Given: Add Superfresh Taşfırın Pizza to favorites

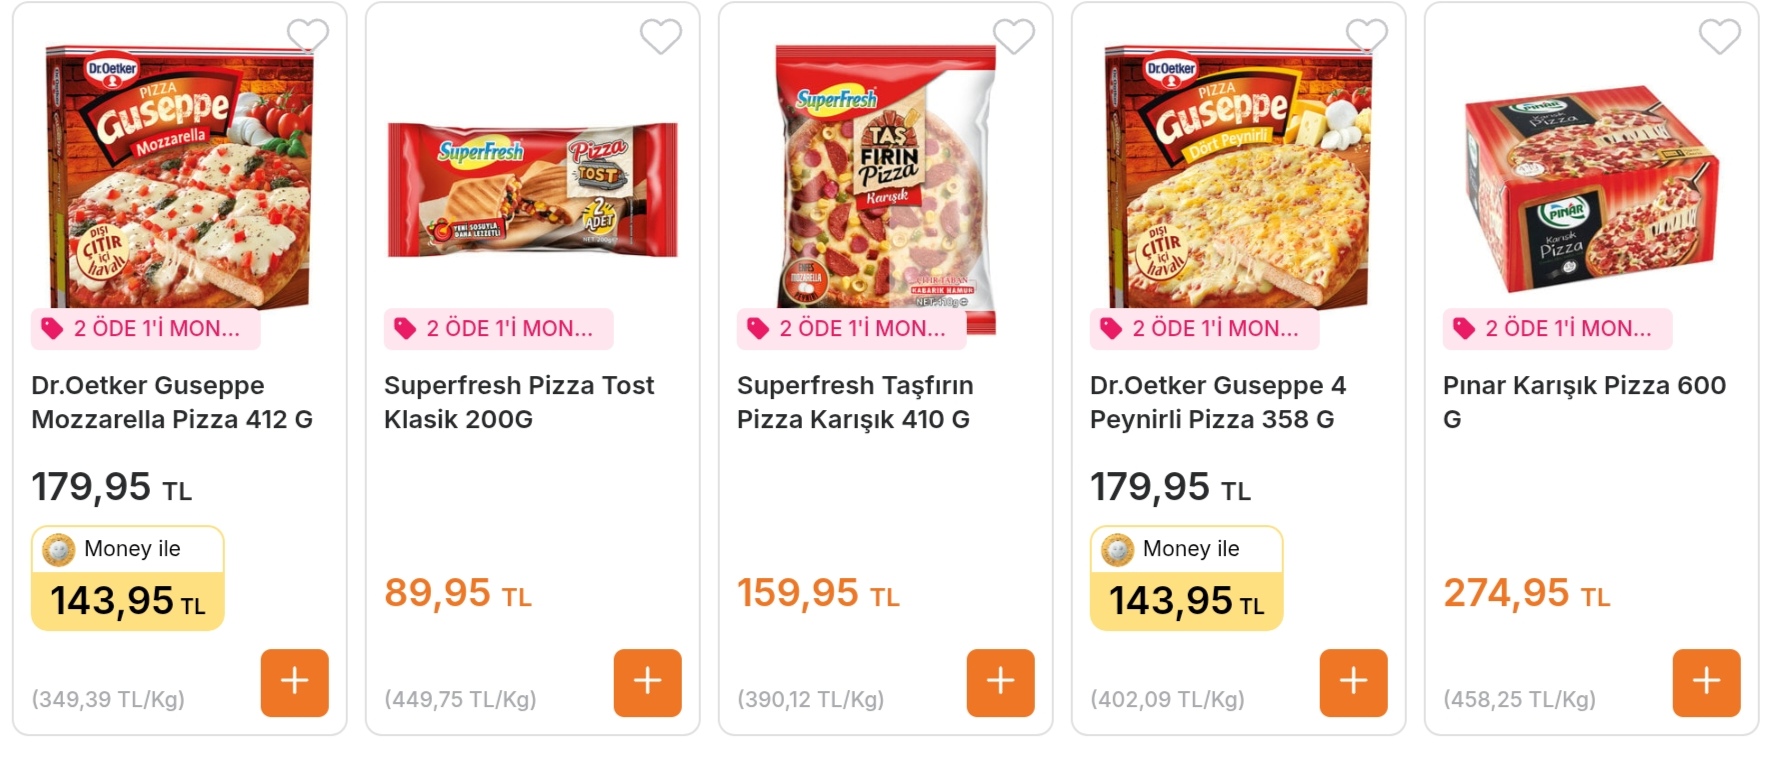Looking at the screenshot, I should pos(1013,36).
